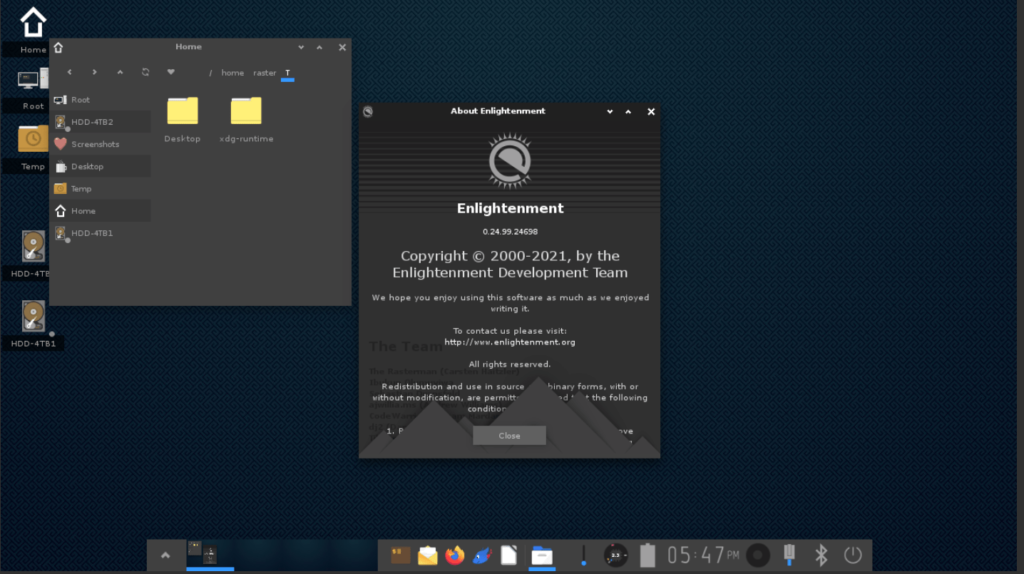This screenshot has height=574, width=1024.
Task: Go up one directory in Home file manager
Action: pos(120,72)
